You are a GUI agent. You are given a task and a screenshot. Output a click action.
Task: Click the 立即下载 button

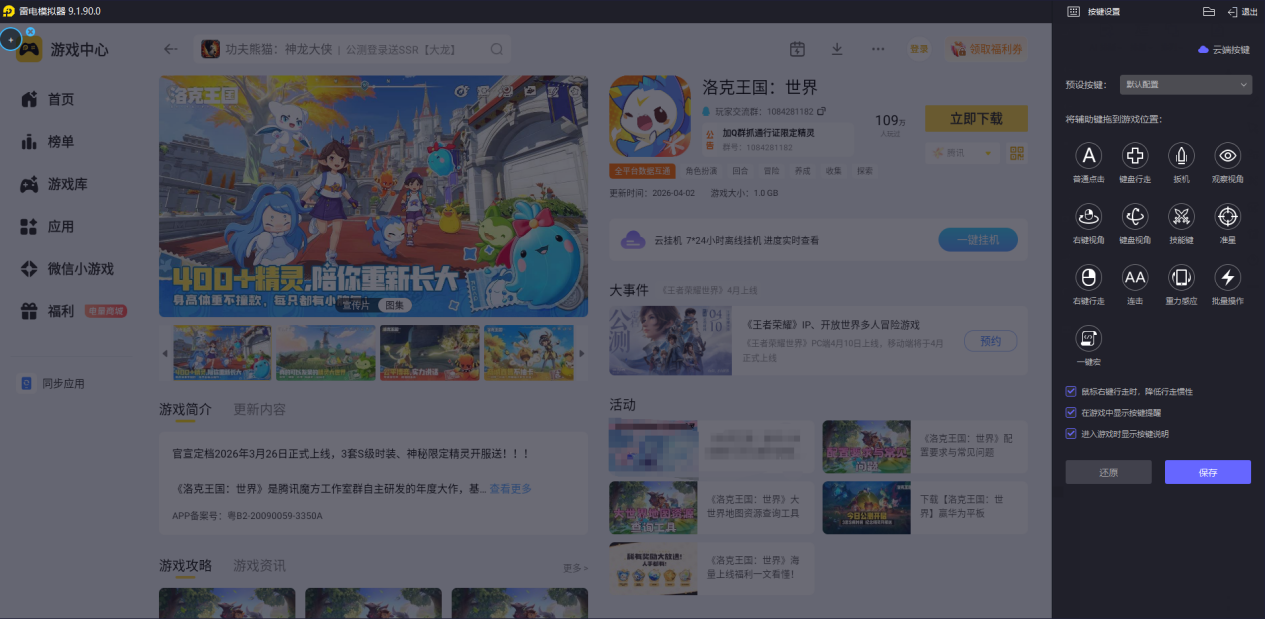[x=976, y=118]
